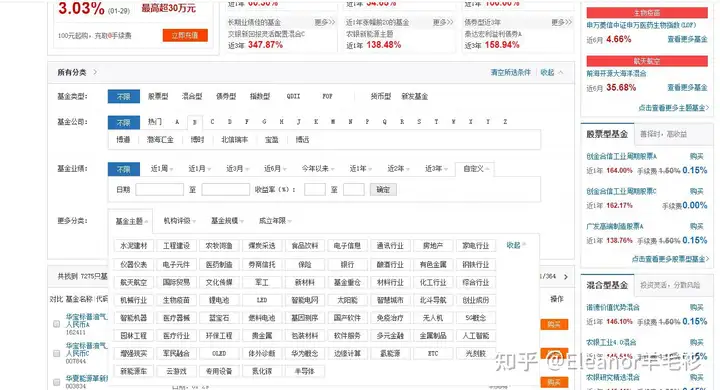This screenshot has height=390, width=720.
Task: Select company letter C
Action: coord(212,122)
